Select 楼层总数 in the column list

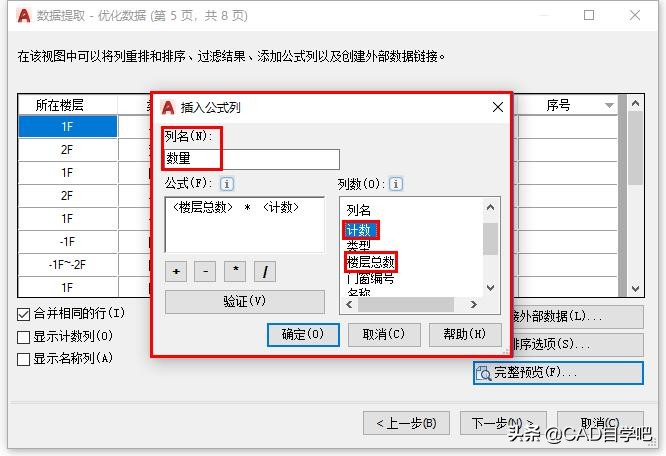click(371, 262)
